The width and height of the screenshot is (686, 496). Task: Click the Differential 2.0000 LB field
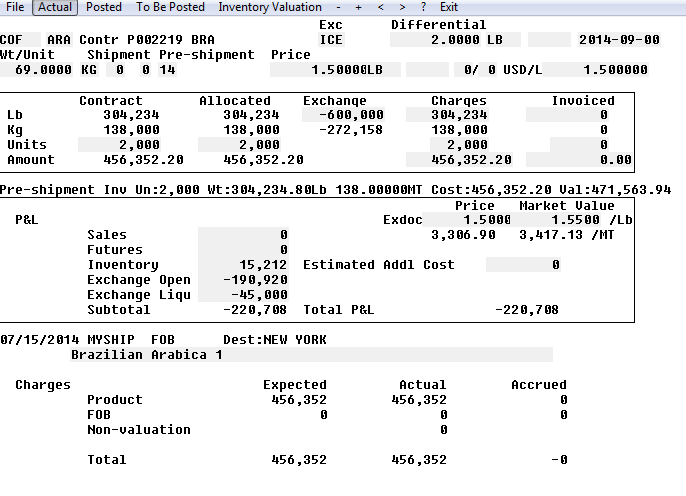tap(455, 40)
